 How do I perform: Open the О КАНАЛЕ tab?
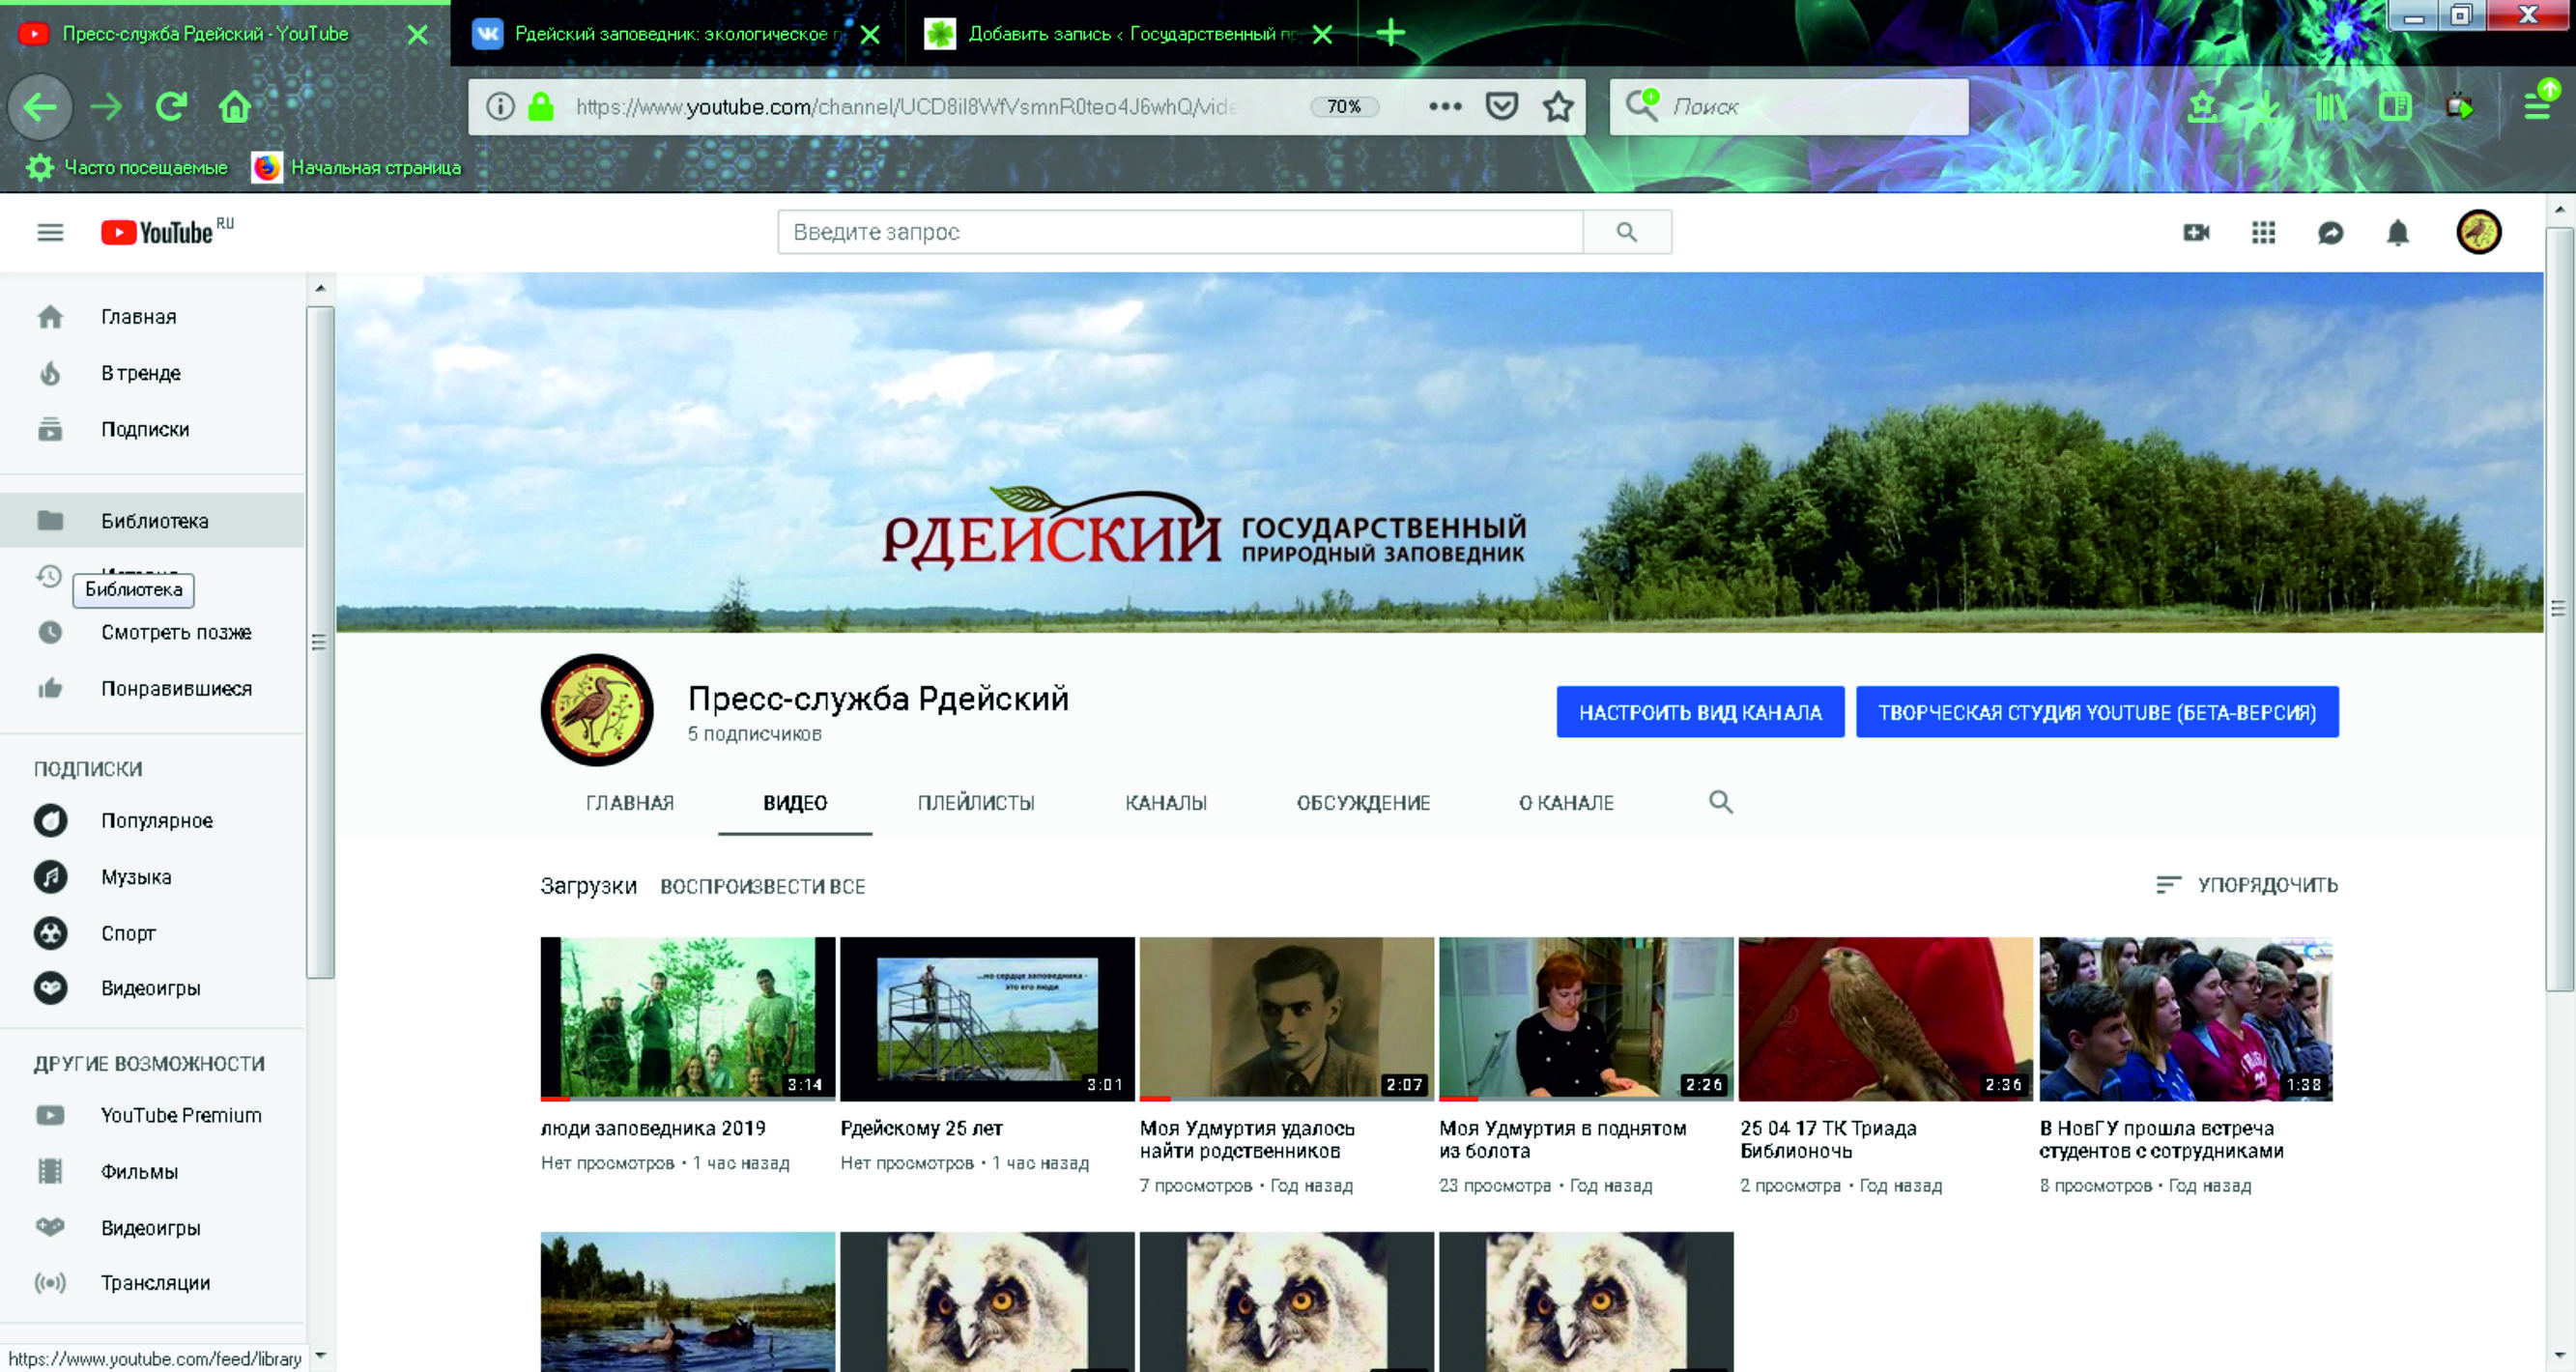point(1566,803)
